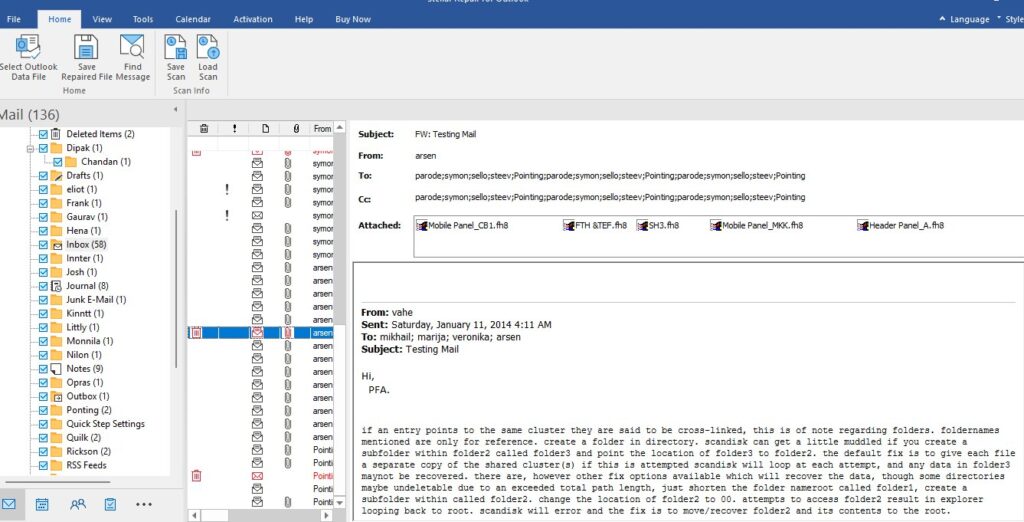Sort by deleted items column icon
Image resolution: width=1024 pixels, height=522 pixels.
(204, 129)
